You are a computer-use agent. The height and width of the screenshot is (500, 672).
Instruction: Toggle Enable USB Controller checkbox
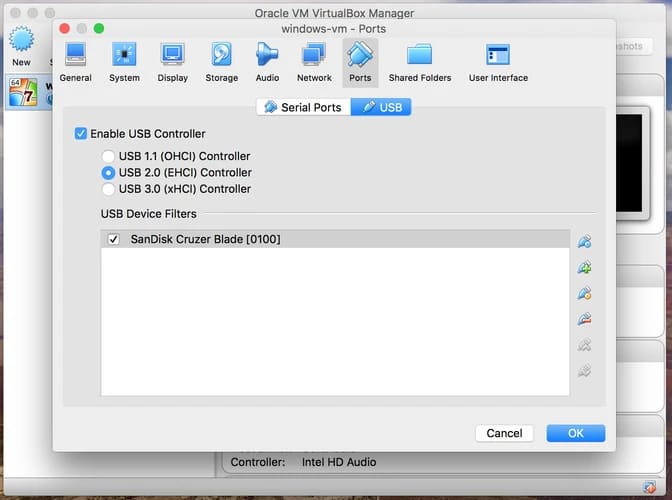(81, 134)
